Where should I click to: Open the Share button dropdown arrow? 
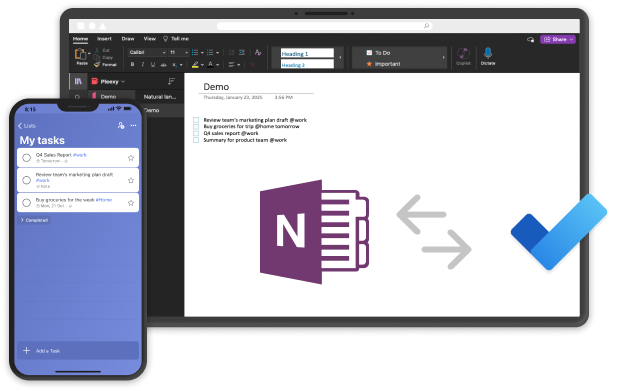(x=571, y=39)
